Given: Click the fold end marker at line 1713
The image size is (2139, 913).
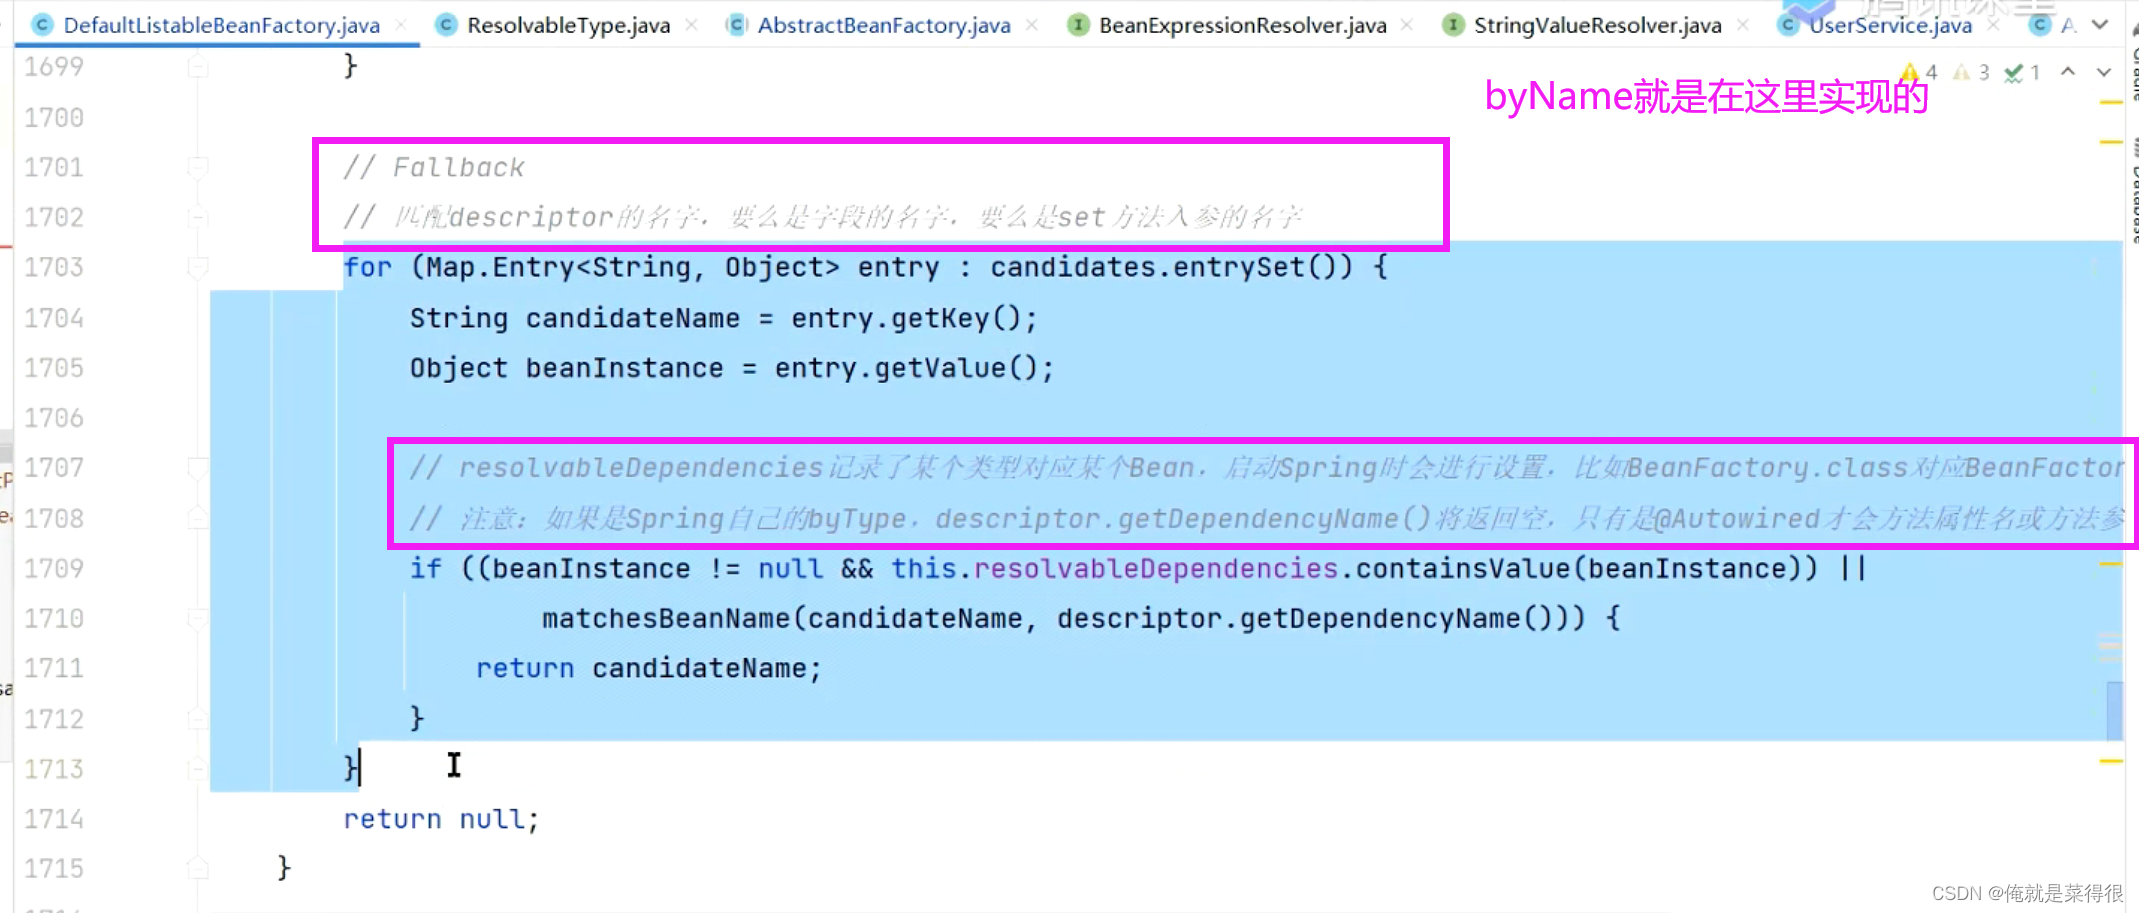Looking at the screenshot, I should click(x=198, y=768).
